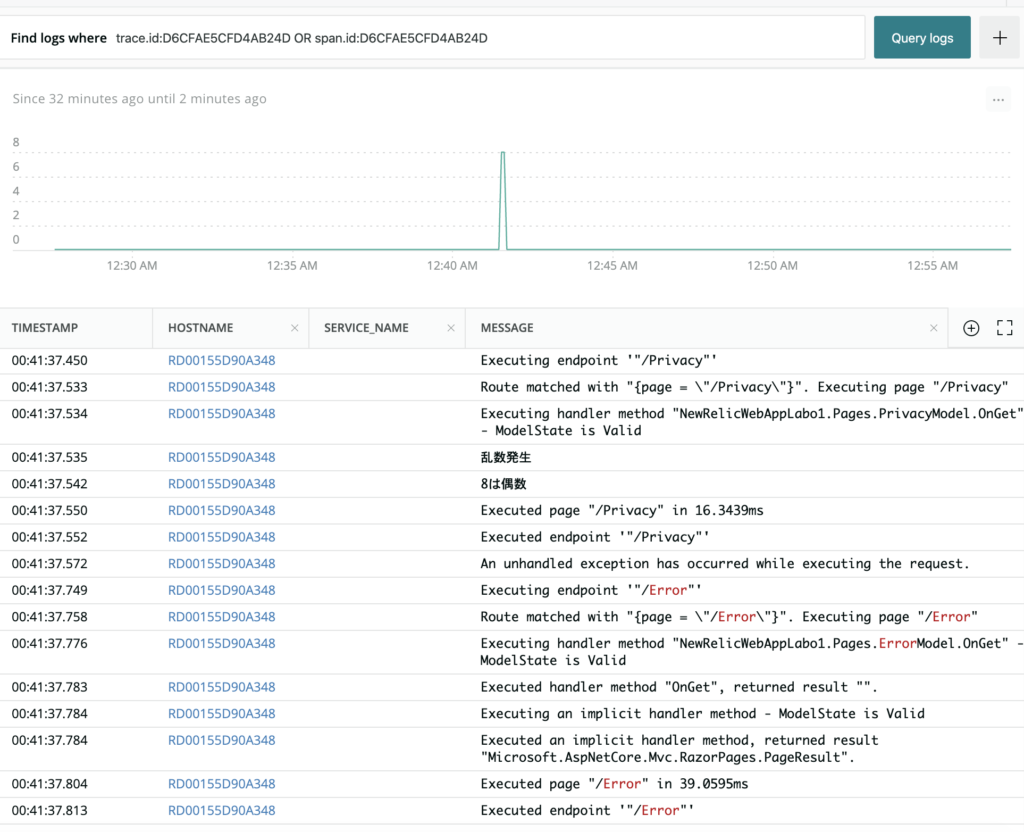The height and width of the screenshot is (832, 1024).
Task: Select the "Executed handler method OnGet" message
Action: click(x=679, y=687)
